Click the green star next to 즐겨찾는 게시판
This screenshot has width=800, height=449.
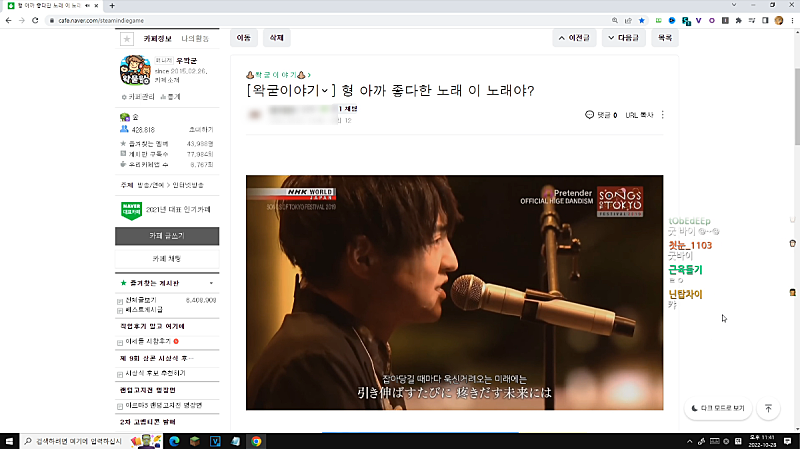123,283
